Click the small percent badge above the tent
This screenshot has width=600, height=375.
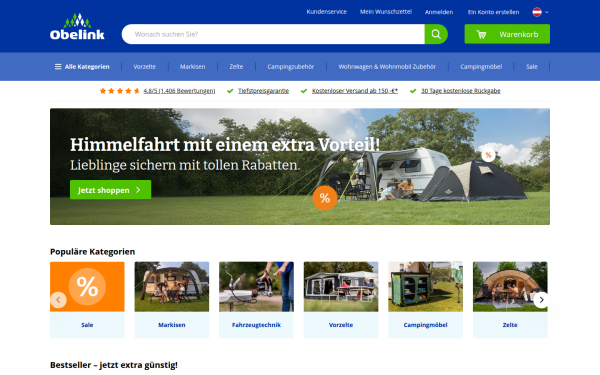click(x=488, y=155)
